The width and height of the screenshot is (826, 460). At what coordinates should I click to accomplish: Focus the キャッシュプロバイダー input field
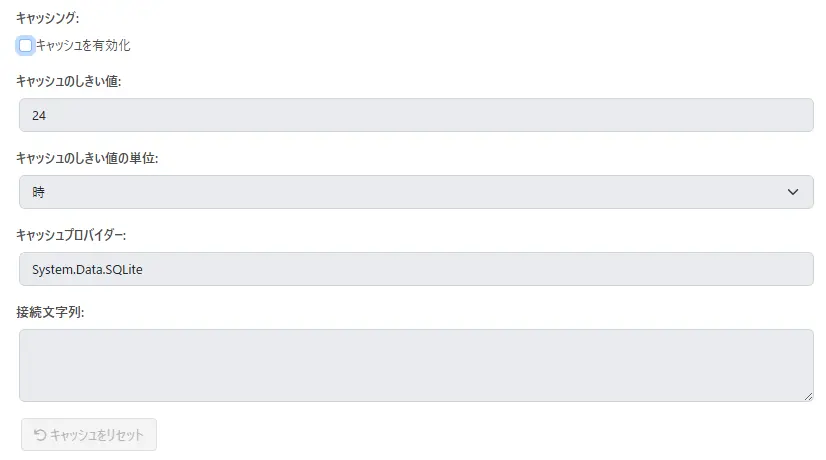tap(416, 269)
